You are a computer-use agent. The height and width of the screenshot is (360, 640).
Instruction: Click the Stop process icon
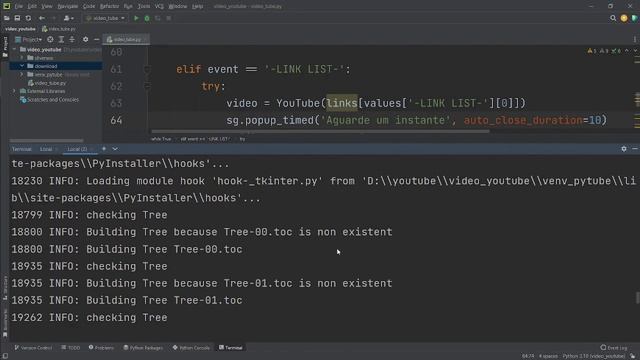pos(168,18)
